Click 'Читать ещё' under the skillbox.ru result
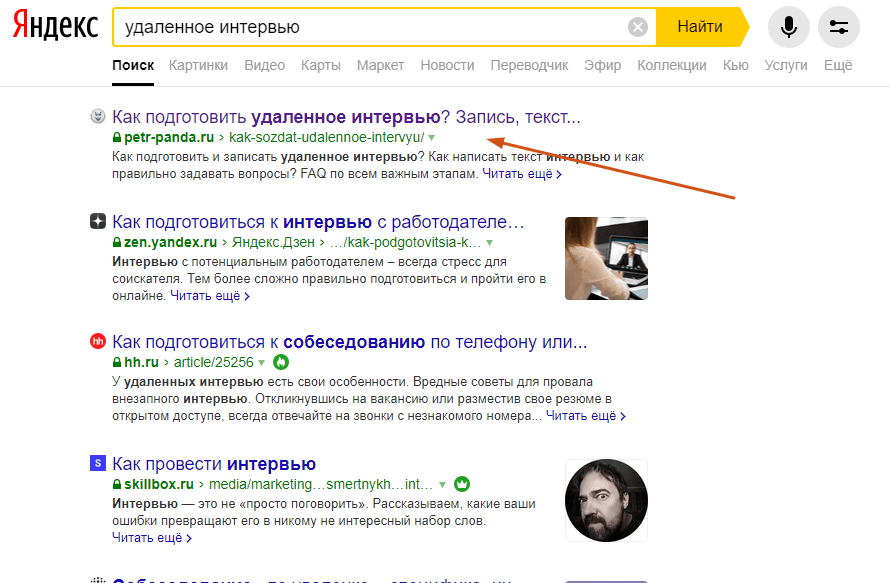This screenshot has width=890, height=583. click(x=152, y=538)
